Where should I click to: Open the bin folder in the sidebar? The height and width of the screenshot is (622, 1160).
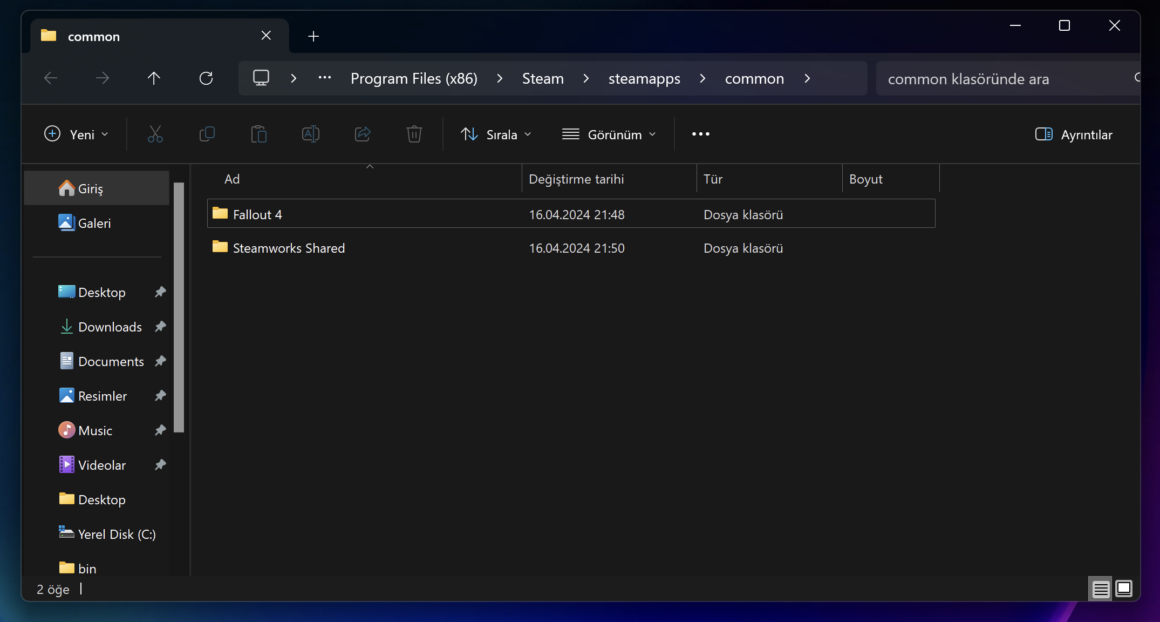click(97, 568)
